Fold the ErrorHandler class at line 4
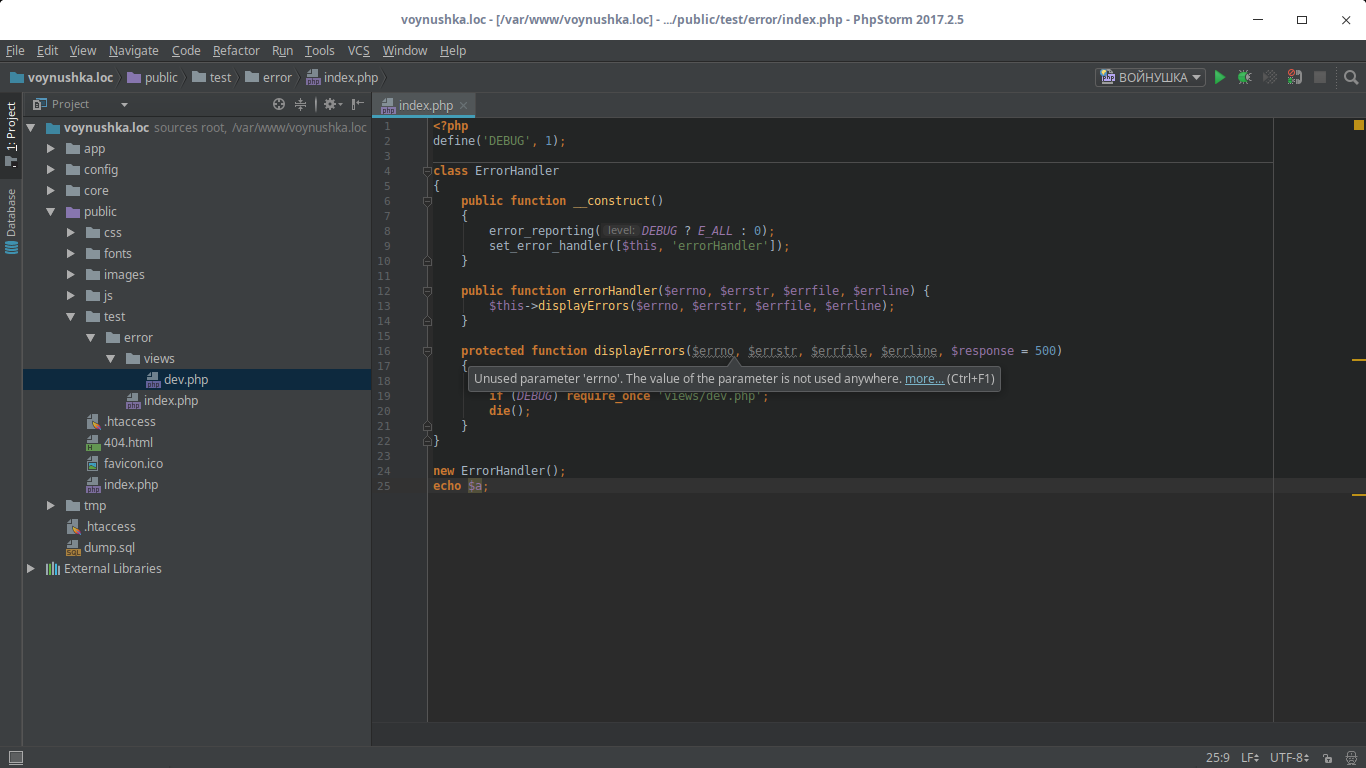The width and height of the screenshot is (1366, 768). [427, 171]
